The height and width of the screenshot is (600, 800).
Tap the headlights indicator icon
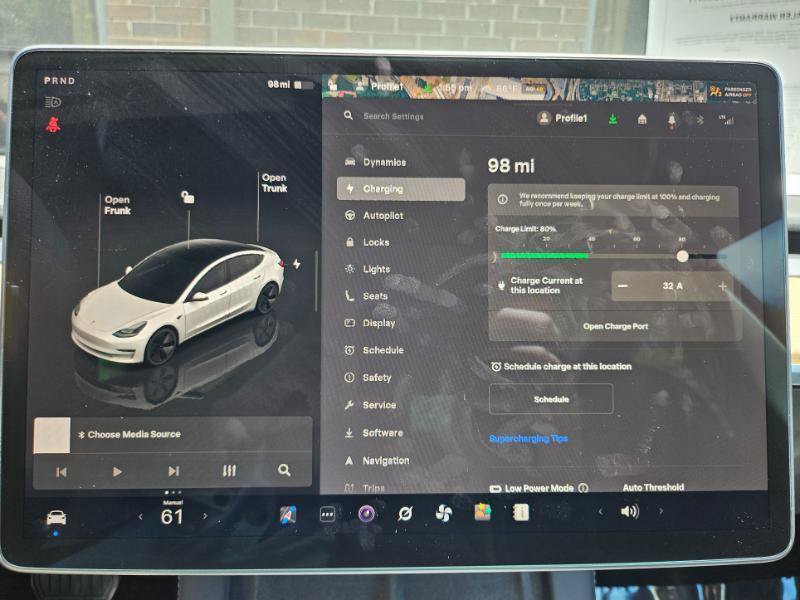pyautogui.click(x=53, y=103)
